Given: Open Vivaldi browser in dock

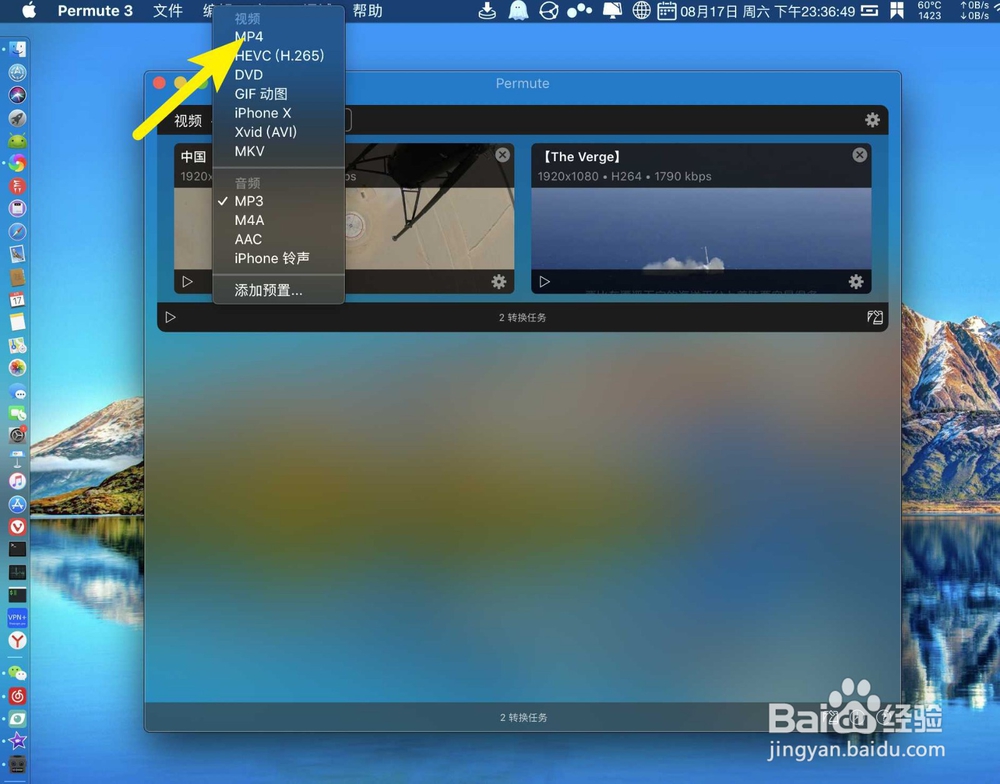Looking at the screenshot, I should tap(17, 526).
